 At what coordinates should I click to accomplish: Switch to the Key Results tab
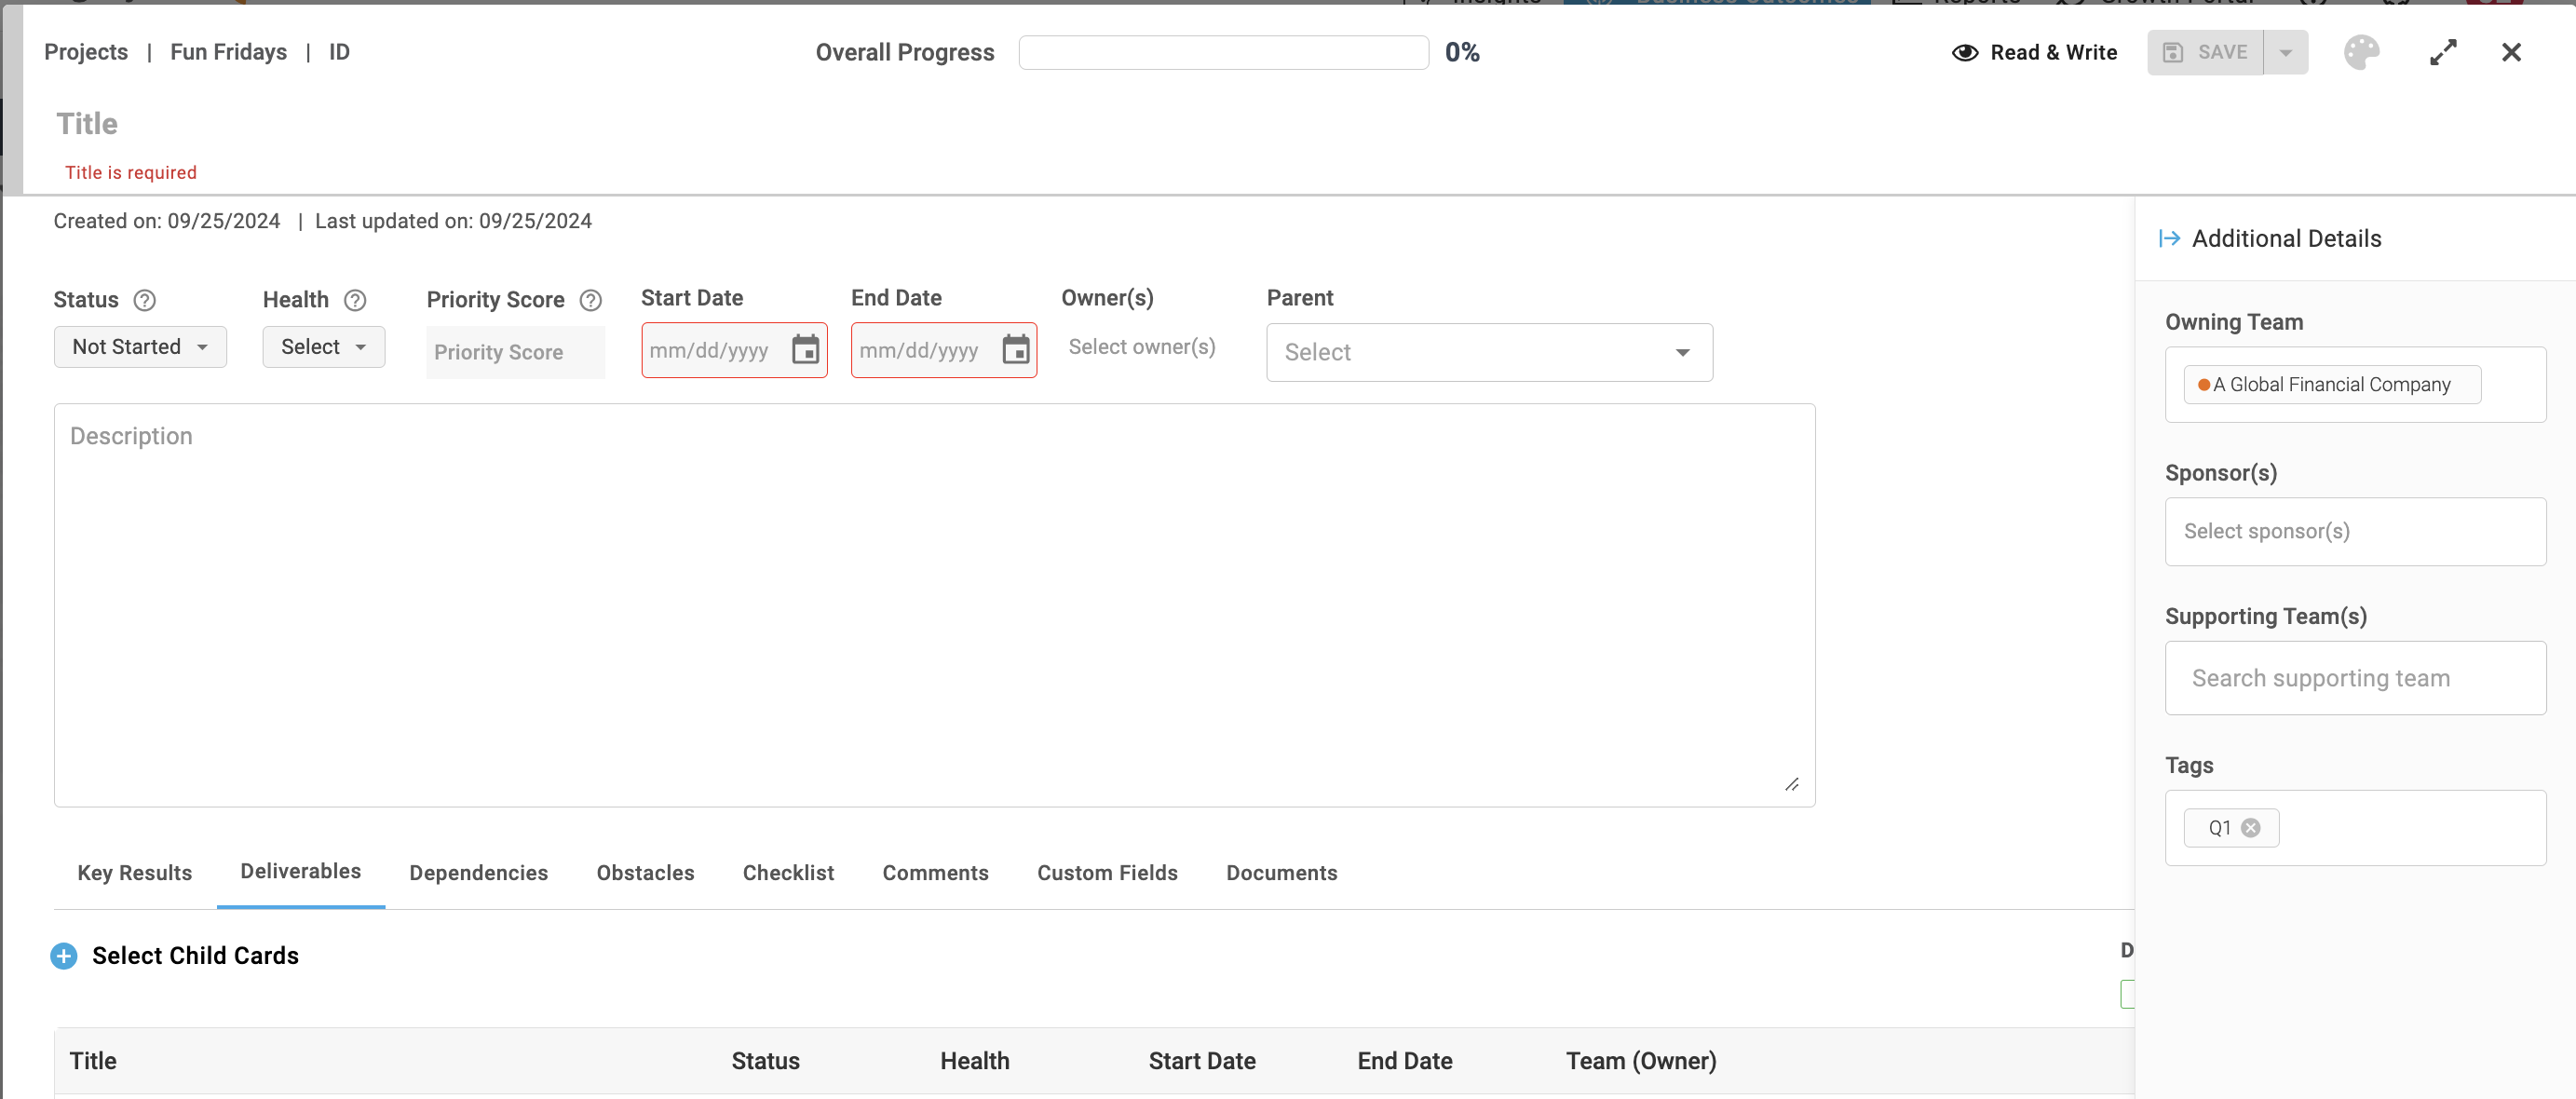point(135,872)
